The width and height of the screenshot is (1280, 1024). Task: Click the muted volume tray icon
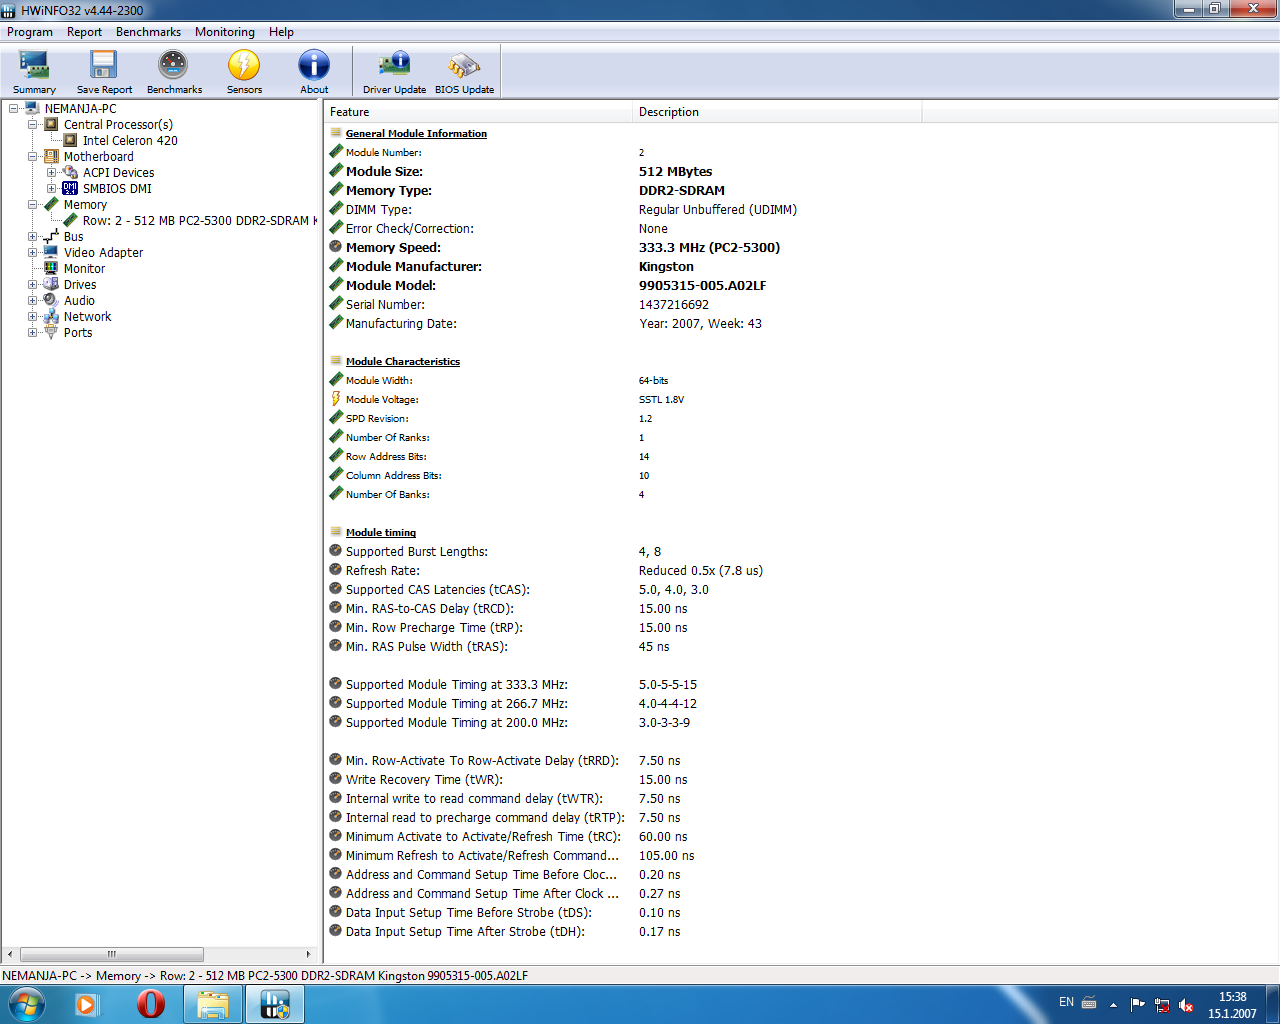[1186, 1004]
